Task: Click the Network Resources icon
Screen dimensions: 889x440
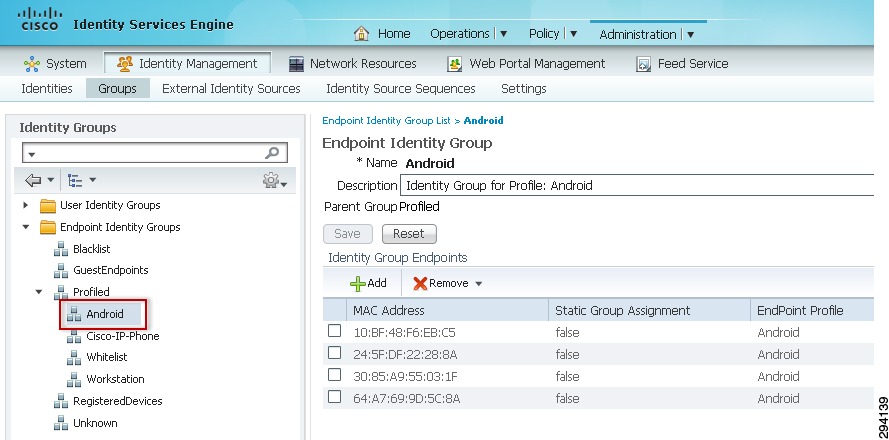Action: (296, 64)
